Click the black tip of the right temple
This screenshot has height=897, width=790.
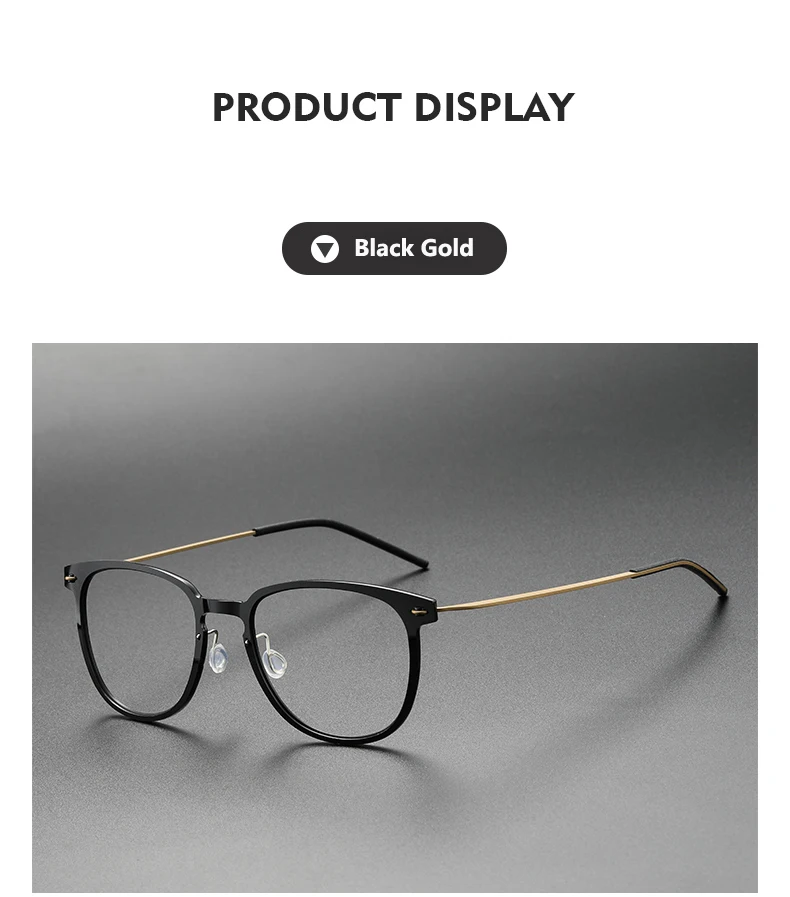point(681,577)
